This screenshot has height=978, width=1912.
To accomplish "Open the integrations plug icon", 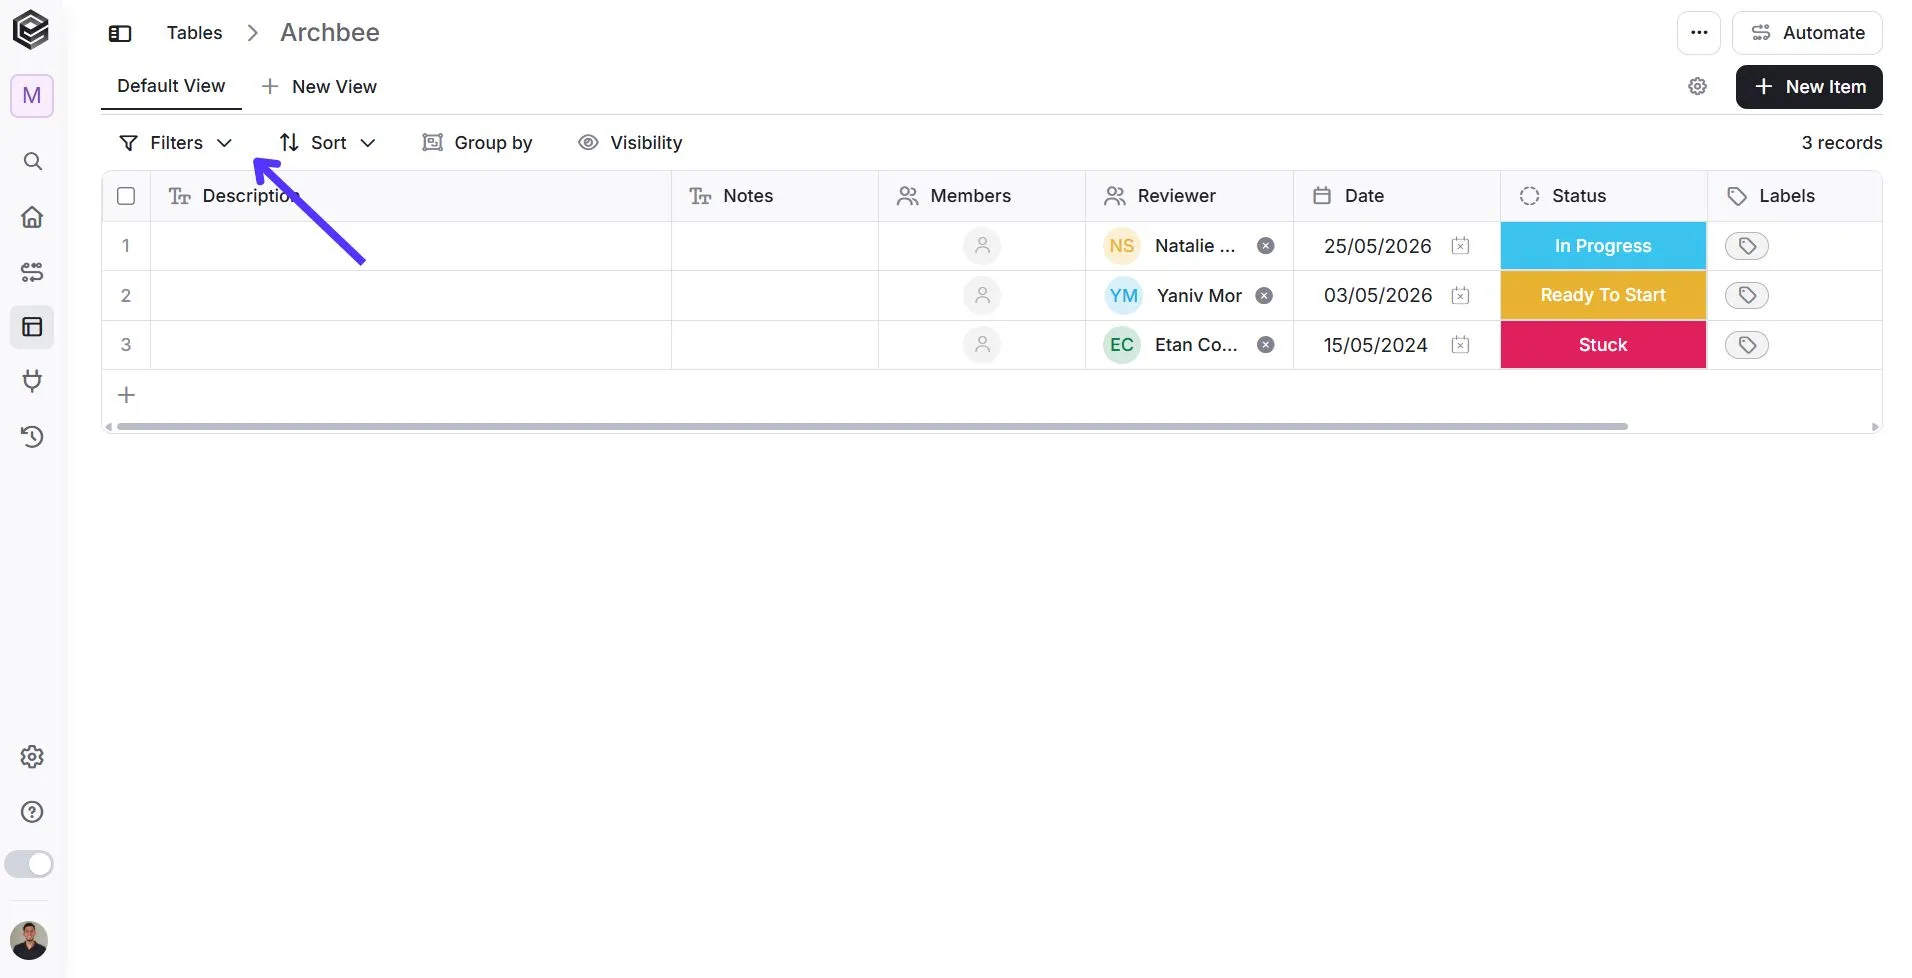I will pos(32,381).
